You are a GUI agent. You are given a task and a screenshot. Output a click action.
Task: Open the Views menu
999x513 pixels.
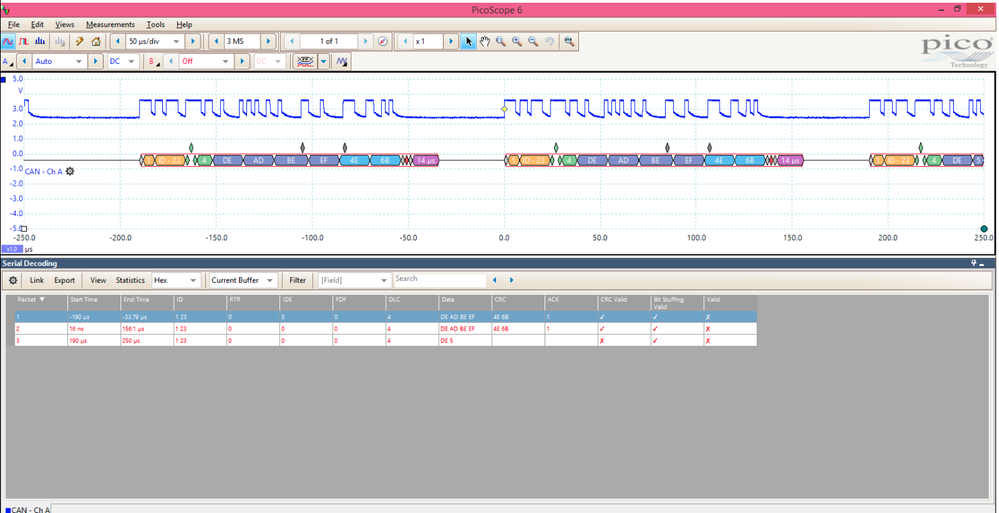[64, 24]
